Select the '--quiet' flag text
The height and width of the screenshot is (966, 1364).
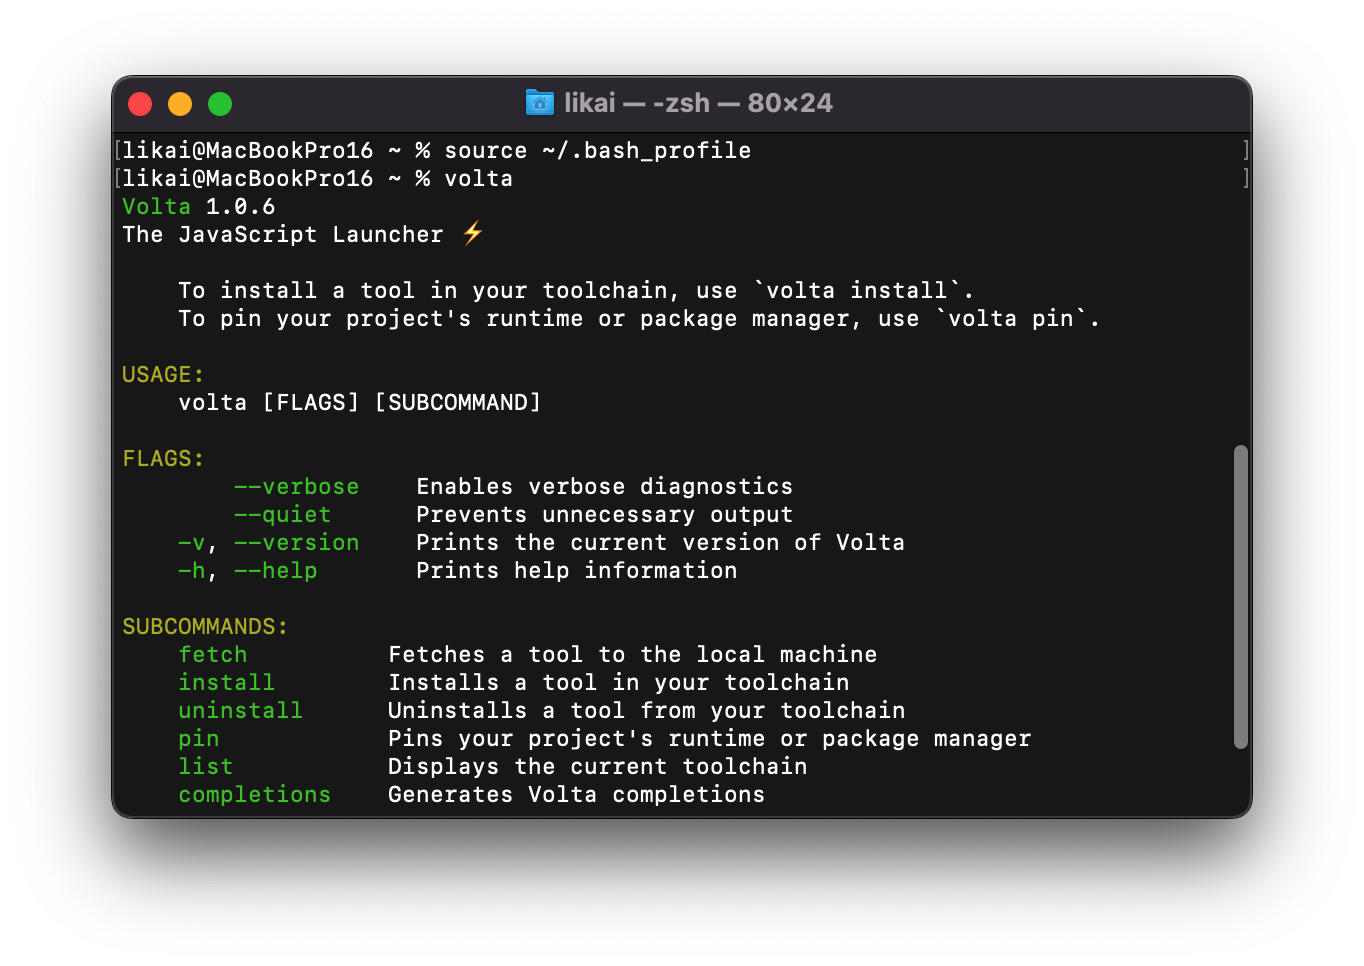point(282,514)
